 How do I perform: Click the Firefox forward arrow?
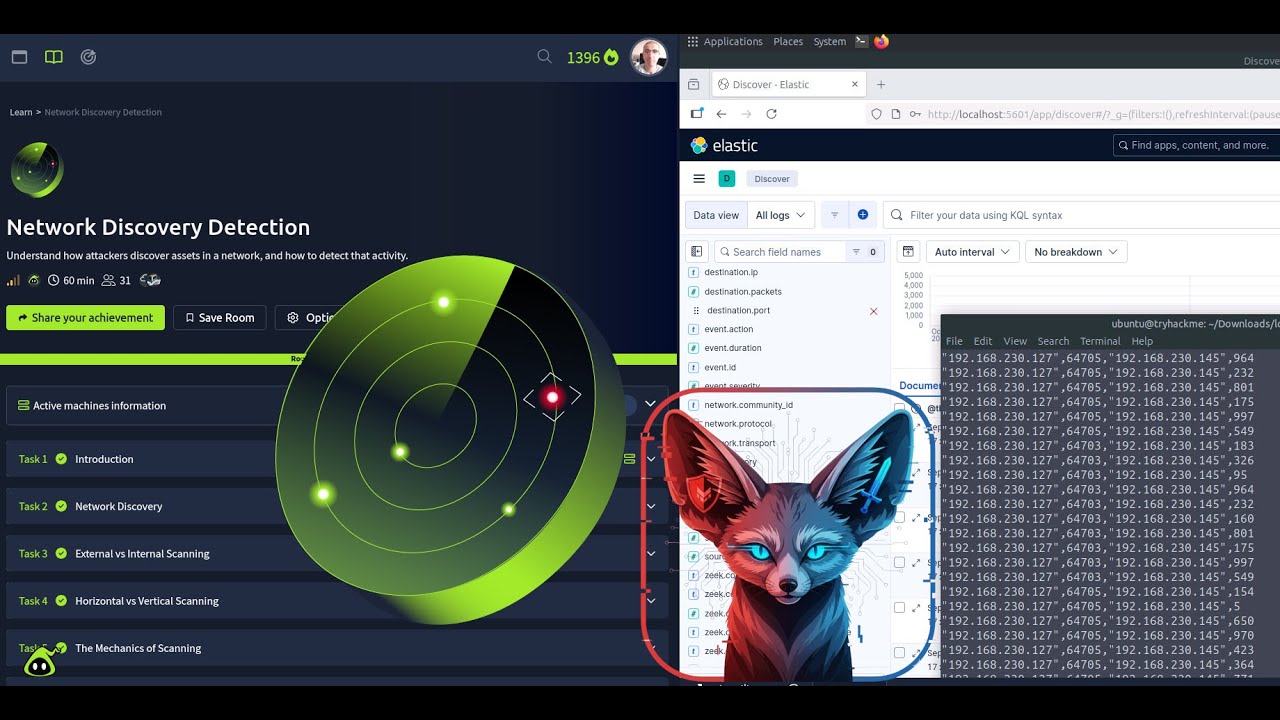coord(746,114)
